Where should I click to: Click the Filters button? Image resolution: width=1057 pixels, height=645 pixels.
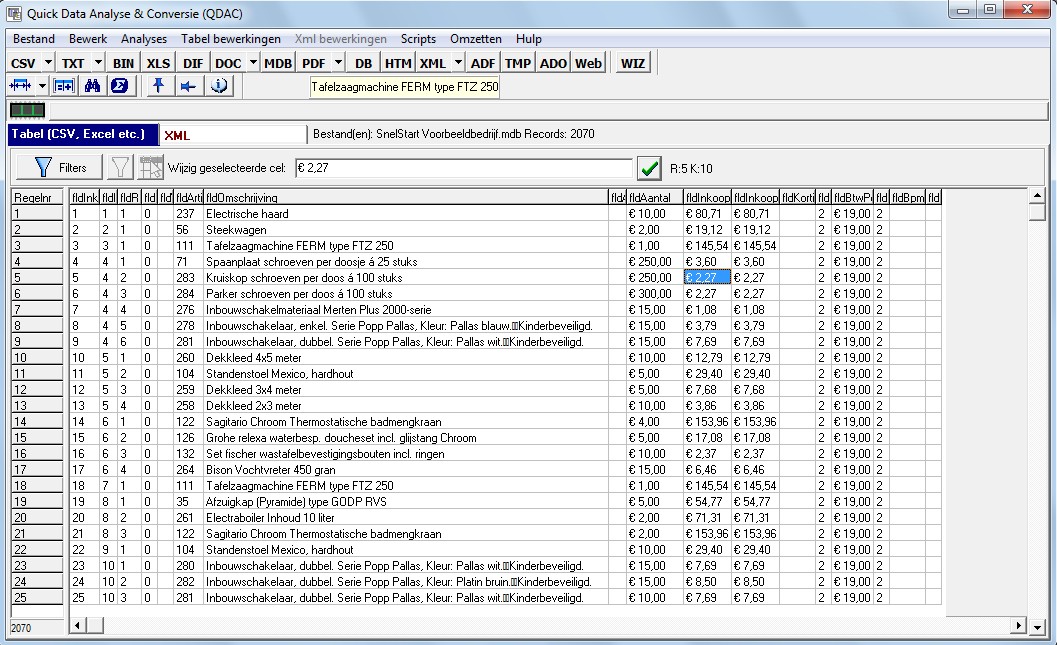coord(60,167)
